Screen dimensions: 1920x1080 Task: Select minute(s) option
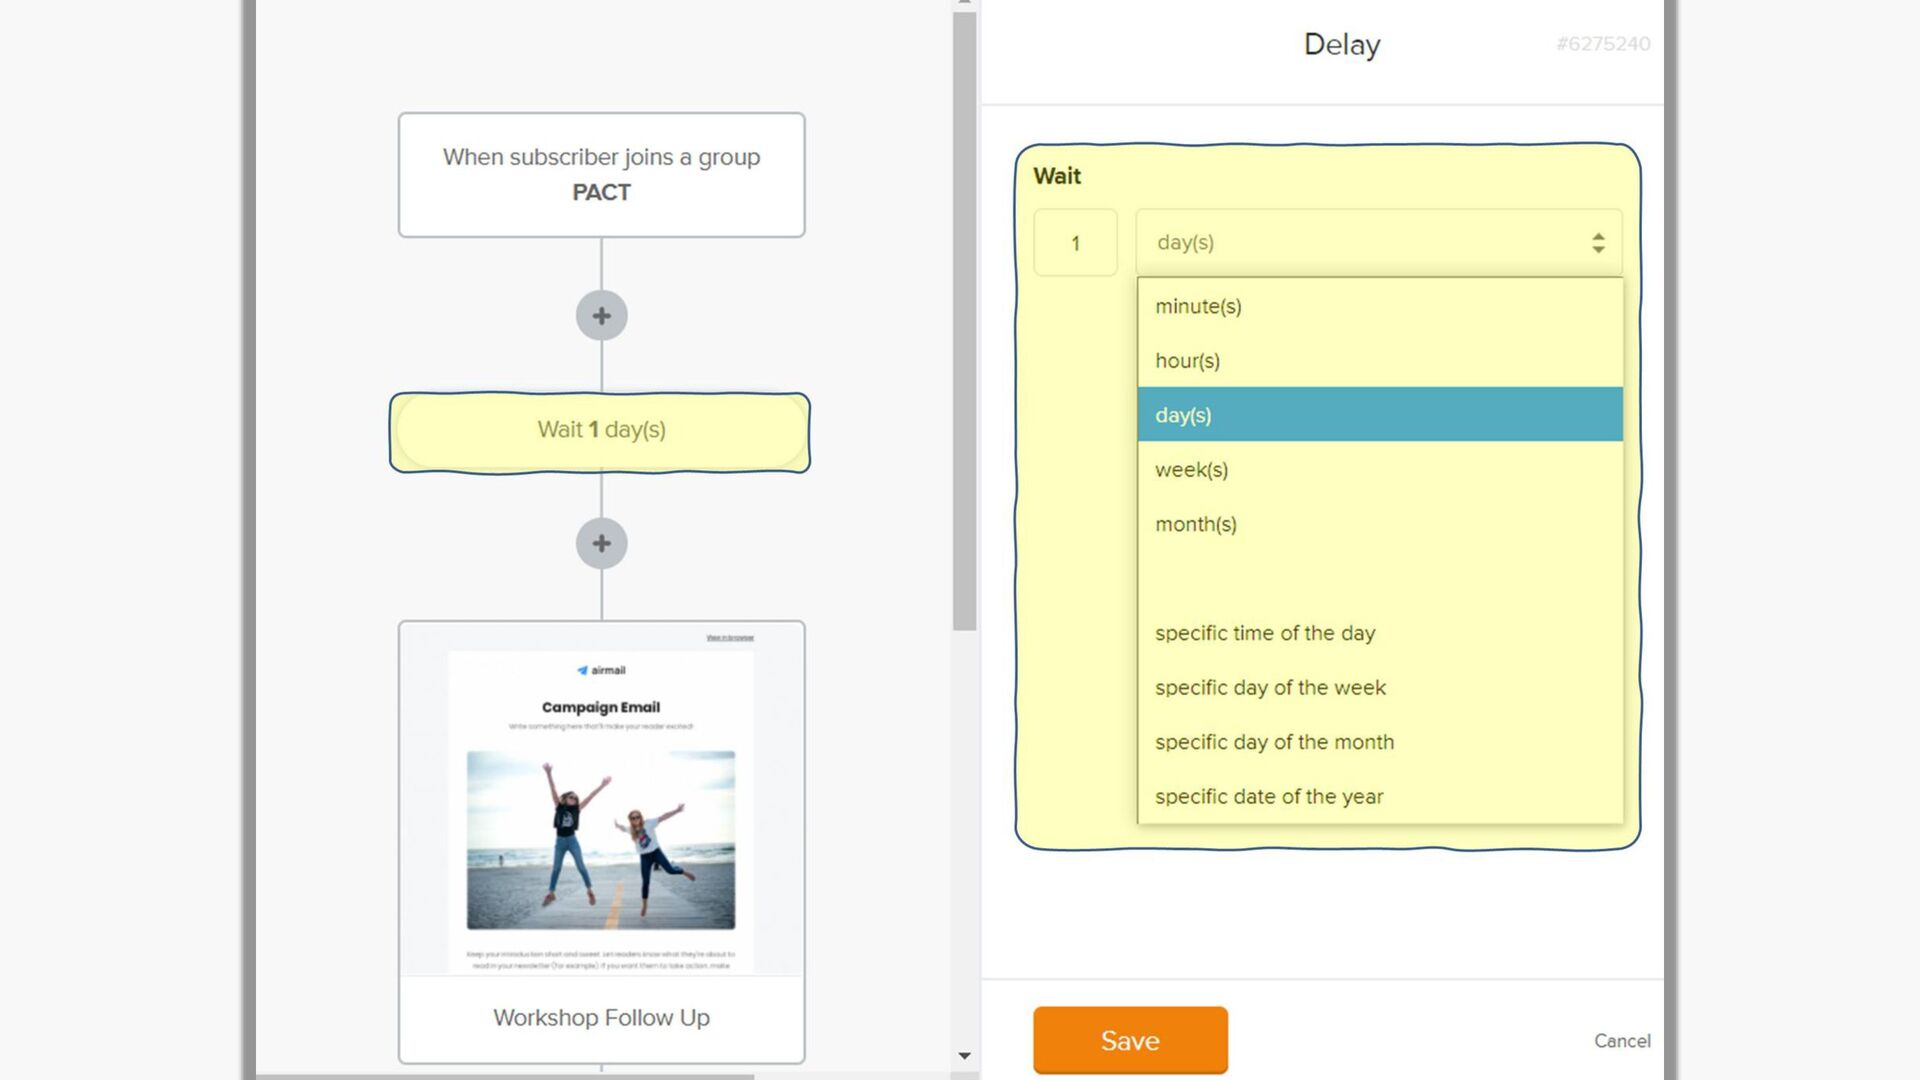tap(1198, 307)
